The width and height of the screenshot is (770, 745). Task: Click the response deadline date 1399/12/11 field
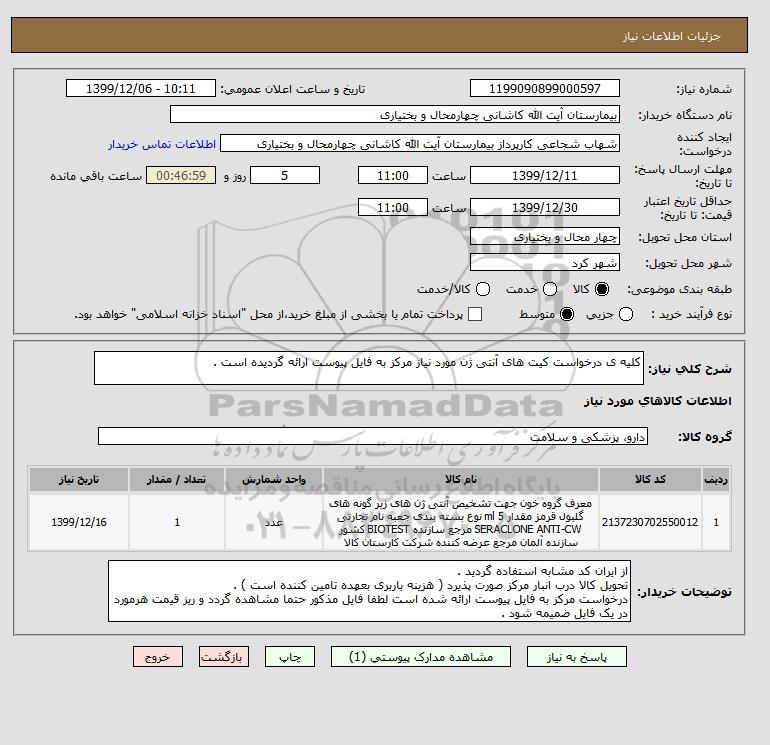coord(545,175)
